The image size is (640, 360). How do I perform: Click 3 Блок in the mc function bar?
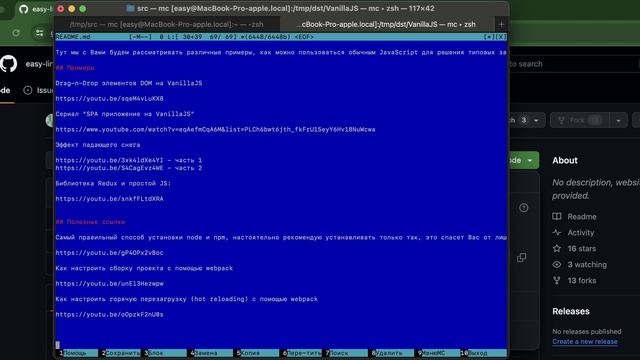pyautogui.click(x=164, y=353)
